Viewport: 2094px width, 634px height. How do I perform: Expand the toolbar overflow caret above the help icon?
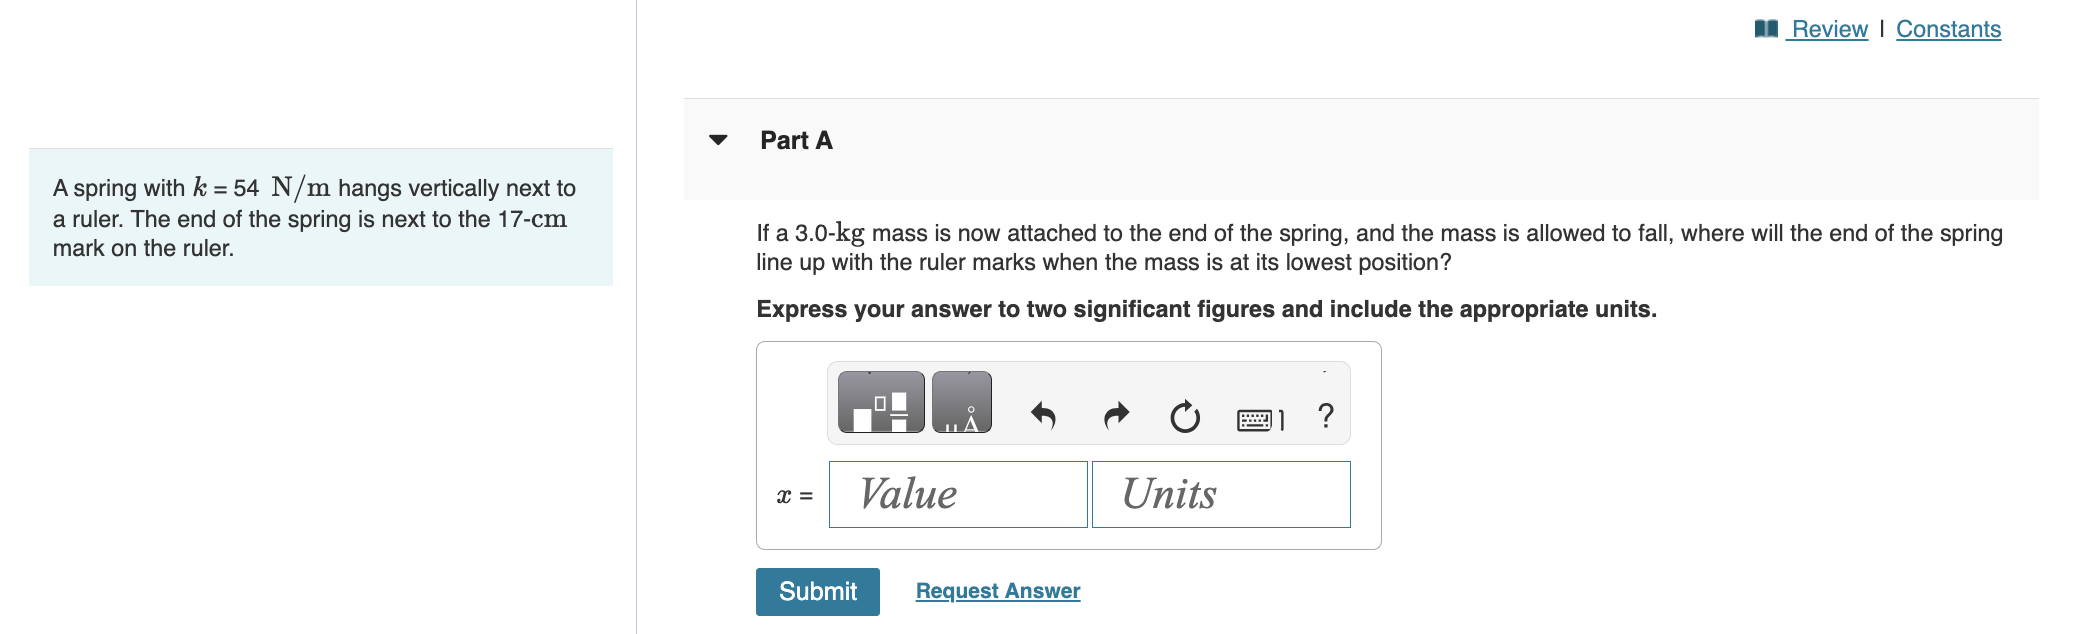pyautogui.click(x=1326, y=370)
